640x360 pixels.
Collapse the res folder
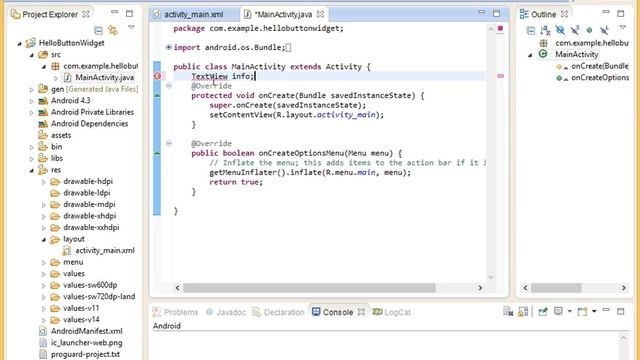pos(32,170)
